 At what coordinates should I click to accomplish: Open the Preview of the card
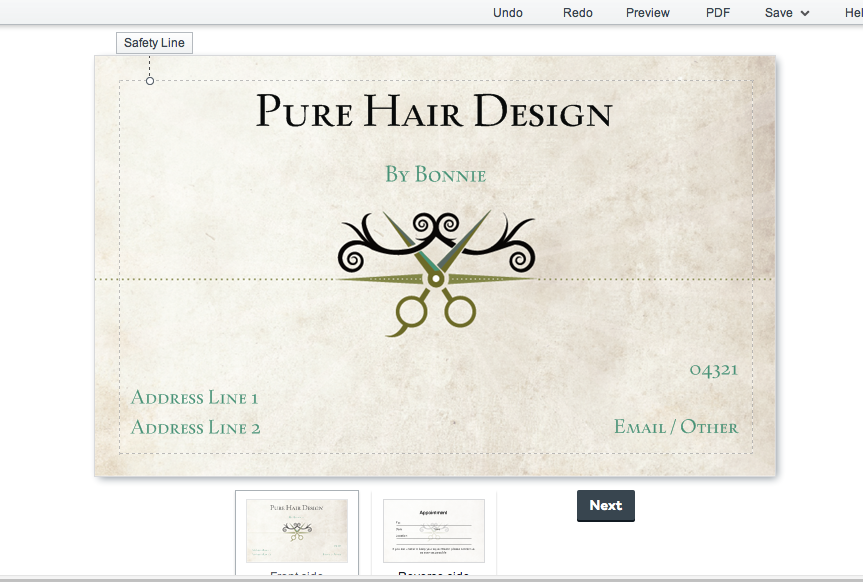[x=648, y=13]
